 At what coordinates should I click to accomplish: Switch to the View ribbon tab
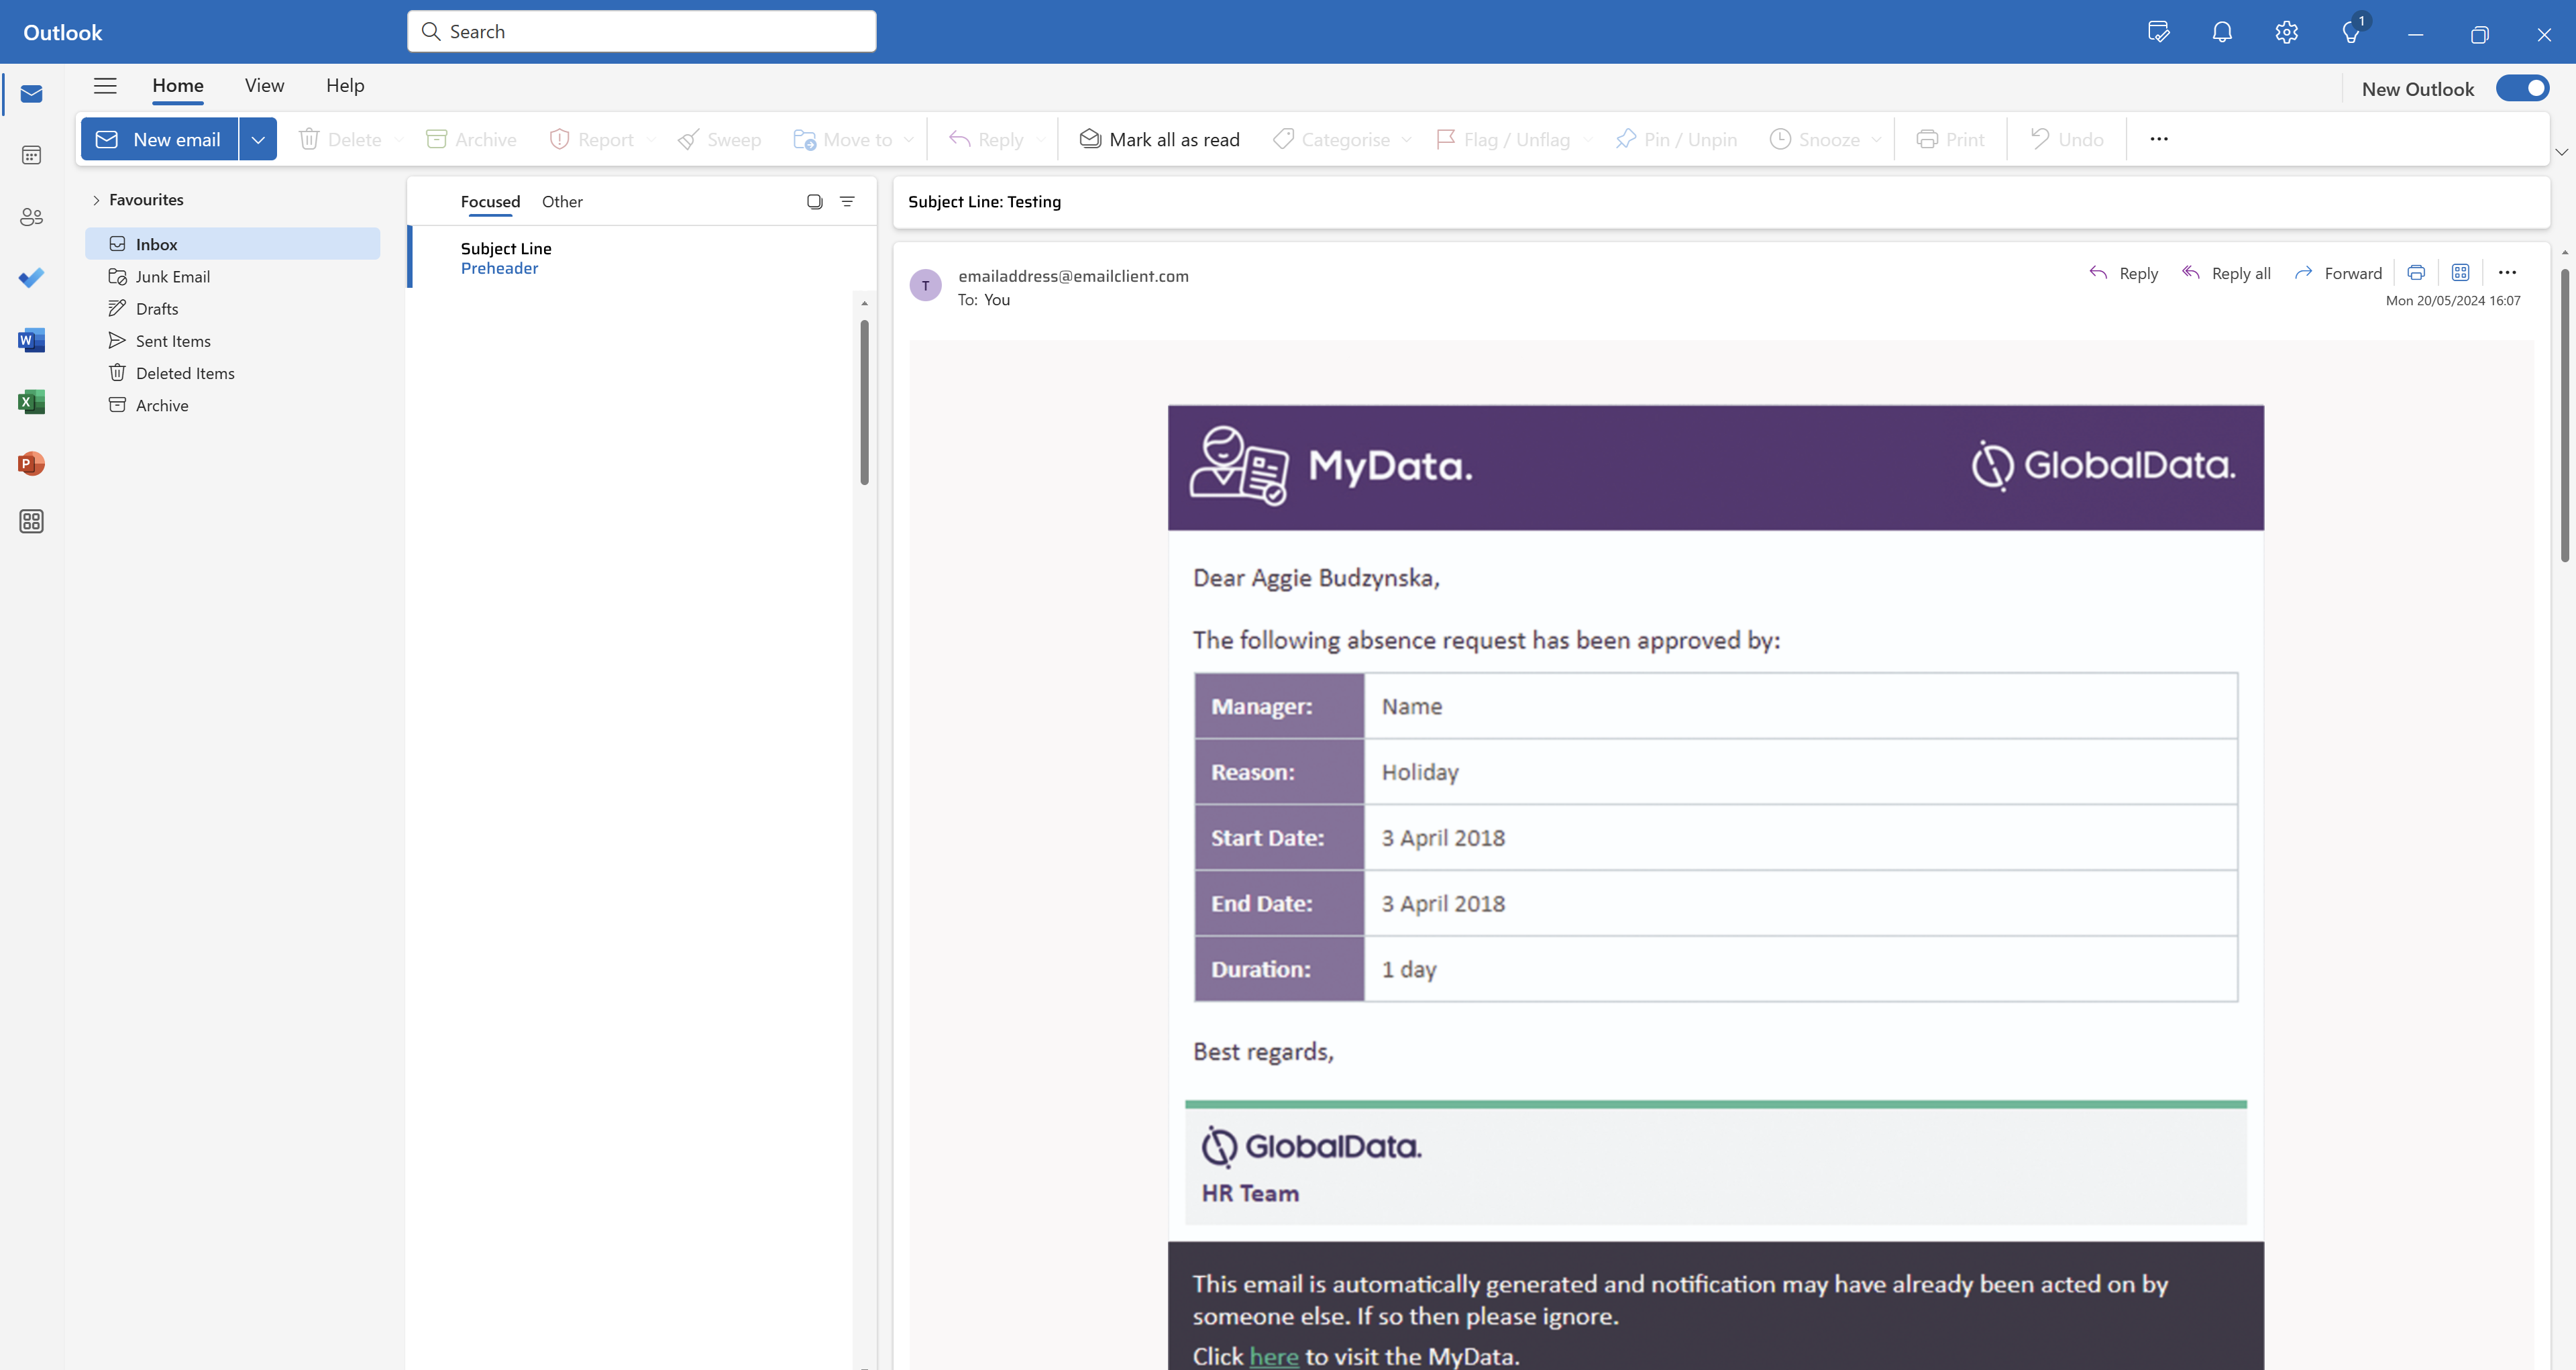tap(264, 86)
